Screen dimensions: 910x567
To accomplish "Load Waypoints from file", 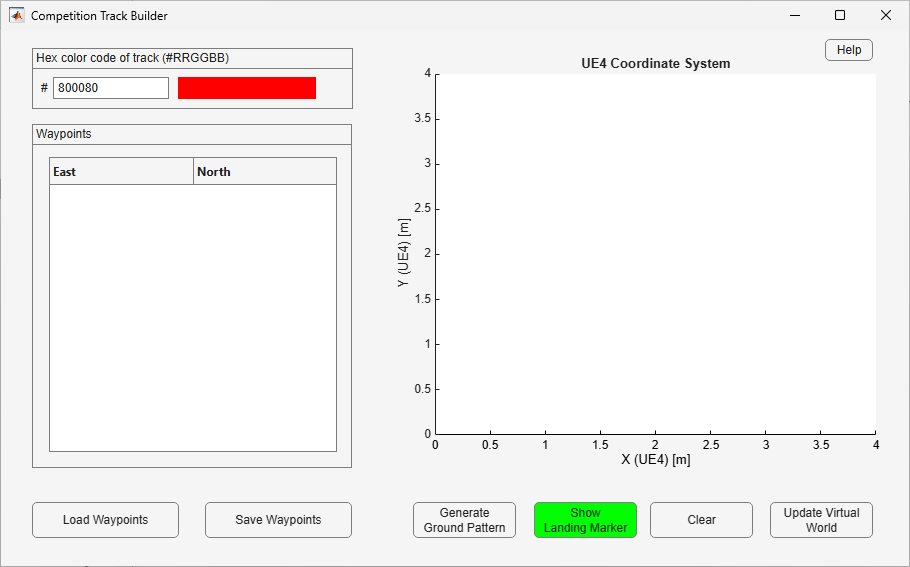I will [x=106, y=520].
